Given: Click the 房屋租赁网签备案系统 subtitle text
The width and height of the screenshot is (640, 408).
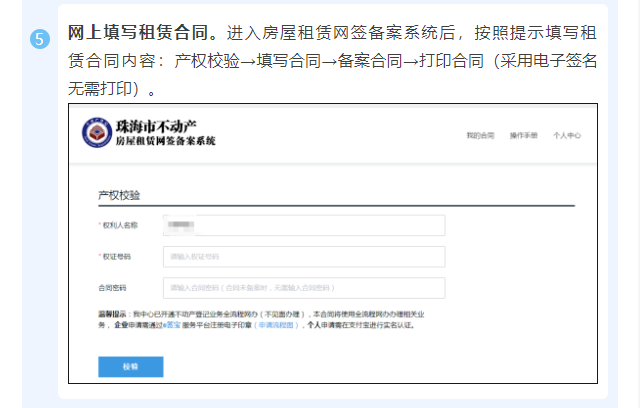Looking at the screenshot, I should pyautogui.click(x=165, y=142).
